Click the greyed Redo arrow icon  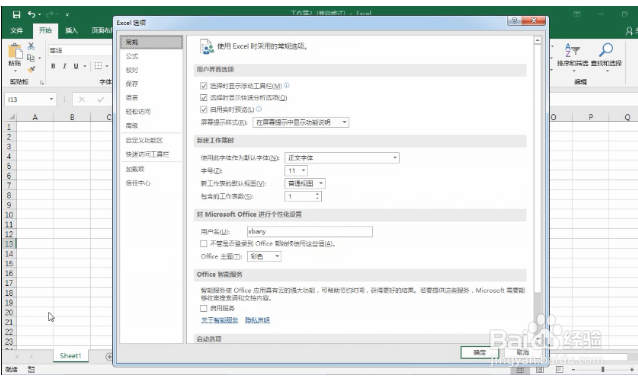tap(50, 15)
